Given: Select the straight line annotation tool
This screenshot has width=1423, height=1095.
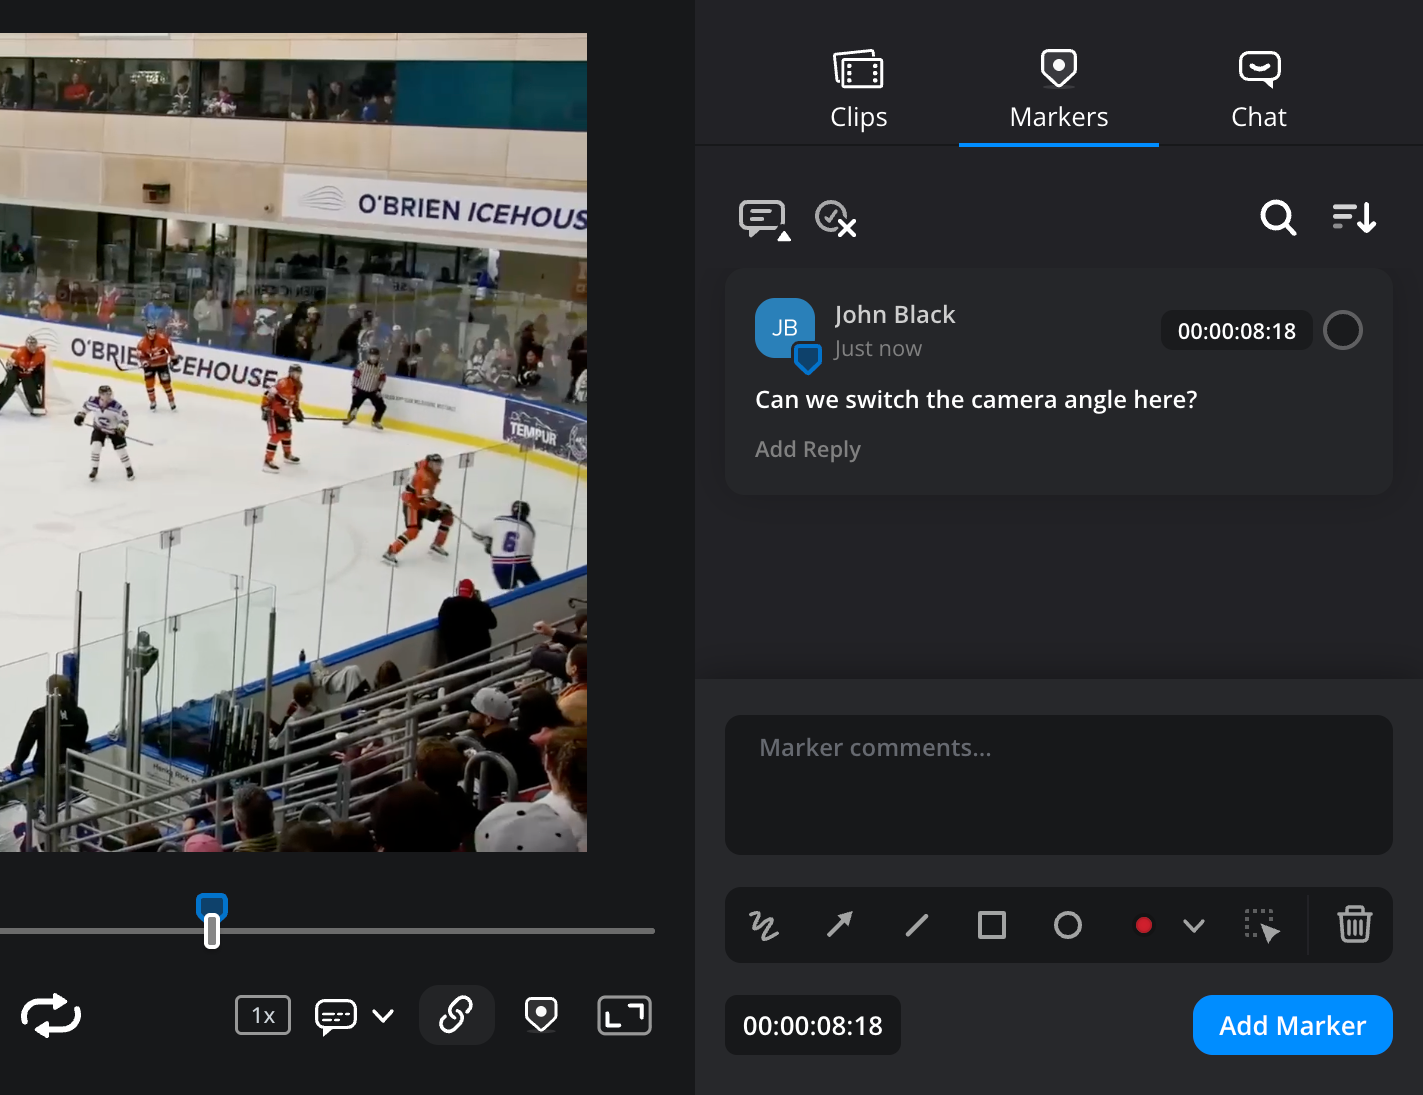Looking at the screenshot, I should (x=916, y=925).
